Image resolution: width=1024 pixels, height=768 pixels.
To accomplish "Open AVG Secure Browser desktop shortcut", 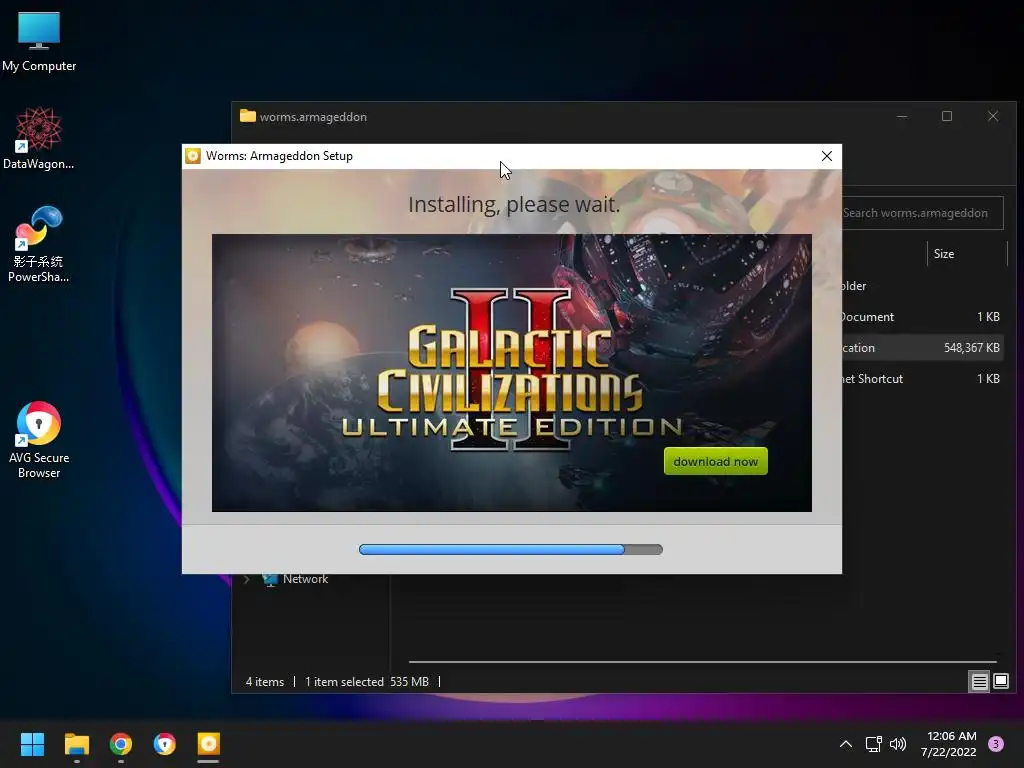I will [39, 440].
